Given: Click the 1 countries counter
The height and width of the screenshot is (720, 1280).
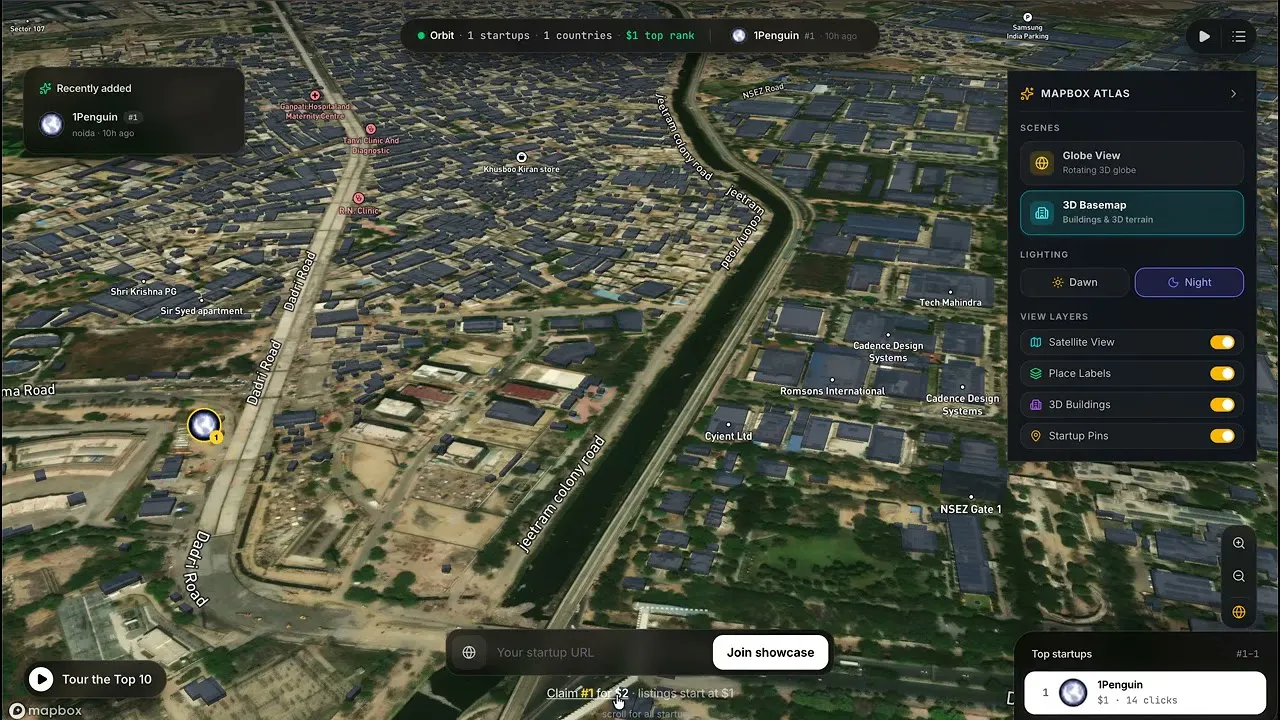Looking at the screenshot, I should pos(577,36).
